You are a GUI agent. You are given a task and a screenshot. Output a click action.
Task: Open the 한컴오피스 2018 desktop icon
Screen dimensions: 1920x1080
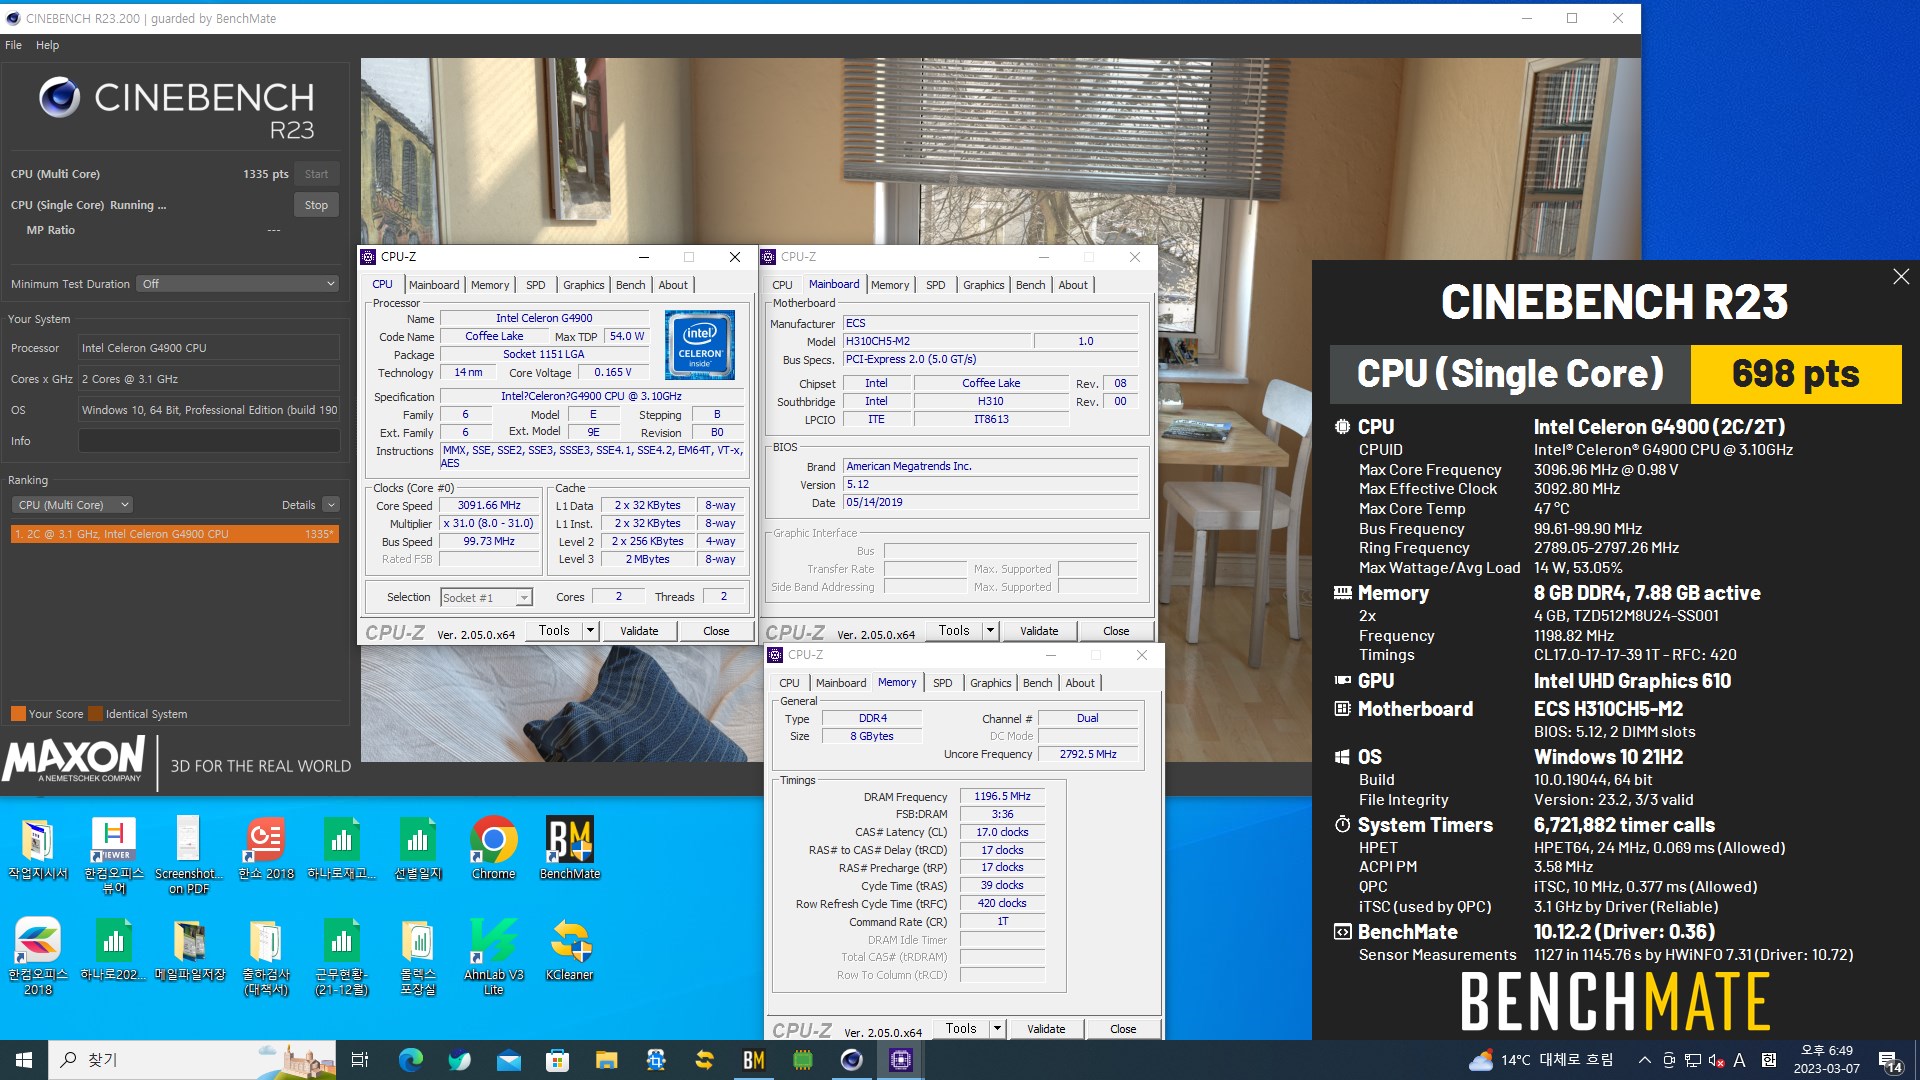(x=38, y=956)
